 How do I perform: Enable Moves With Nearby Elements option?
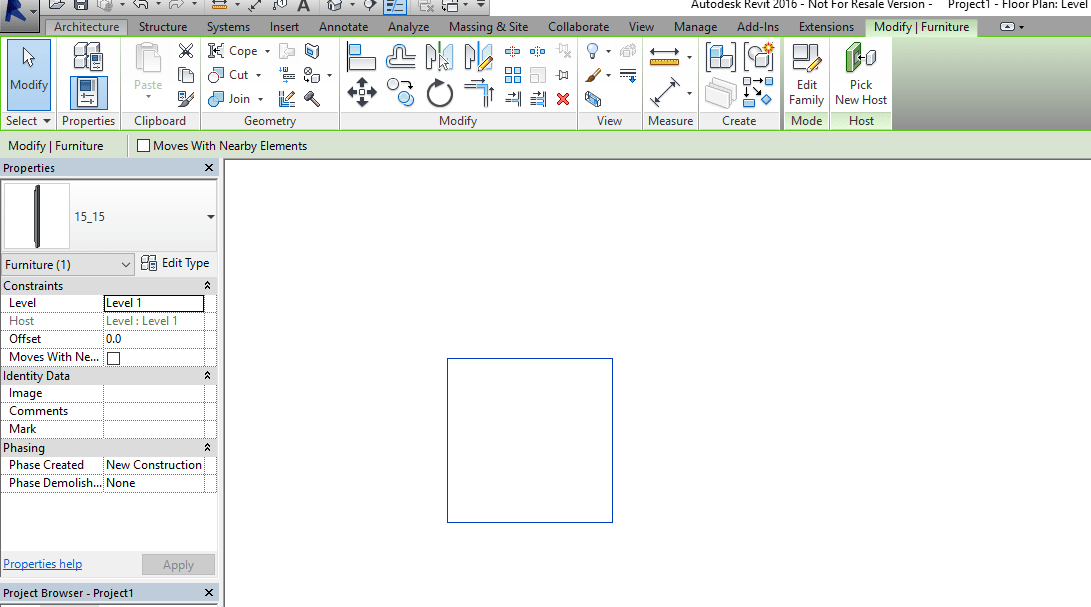click(143, 145)
